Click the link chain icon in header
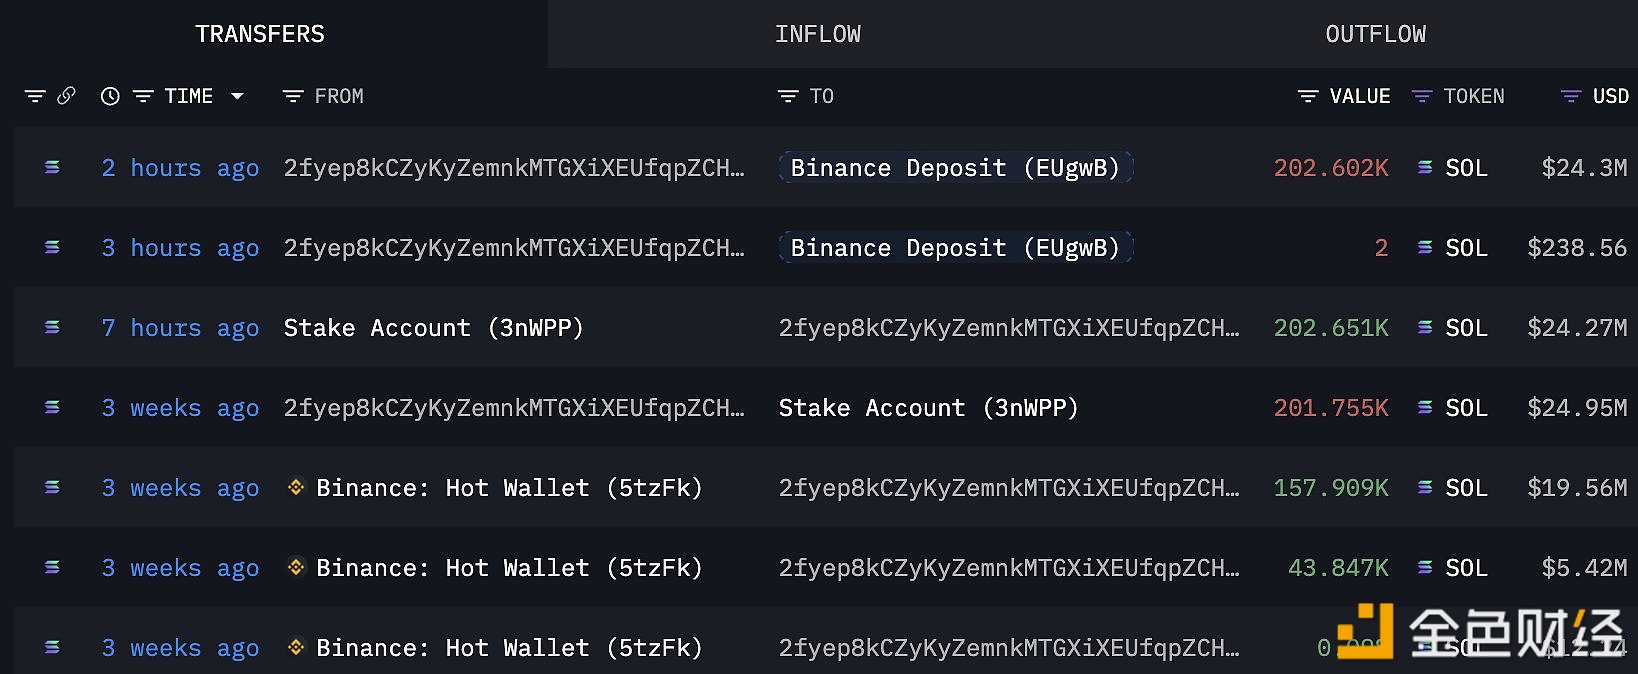 66,96
